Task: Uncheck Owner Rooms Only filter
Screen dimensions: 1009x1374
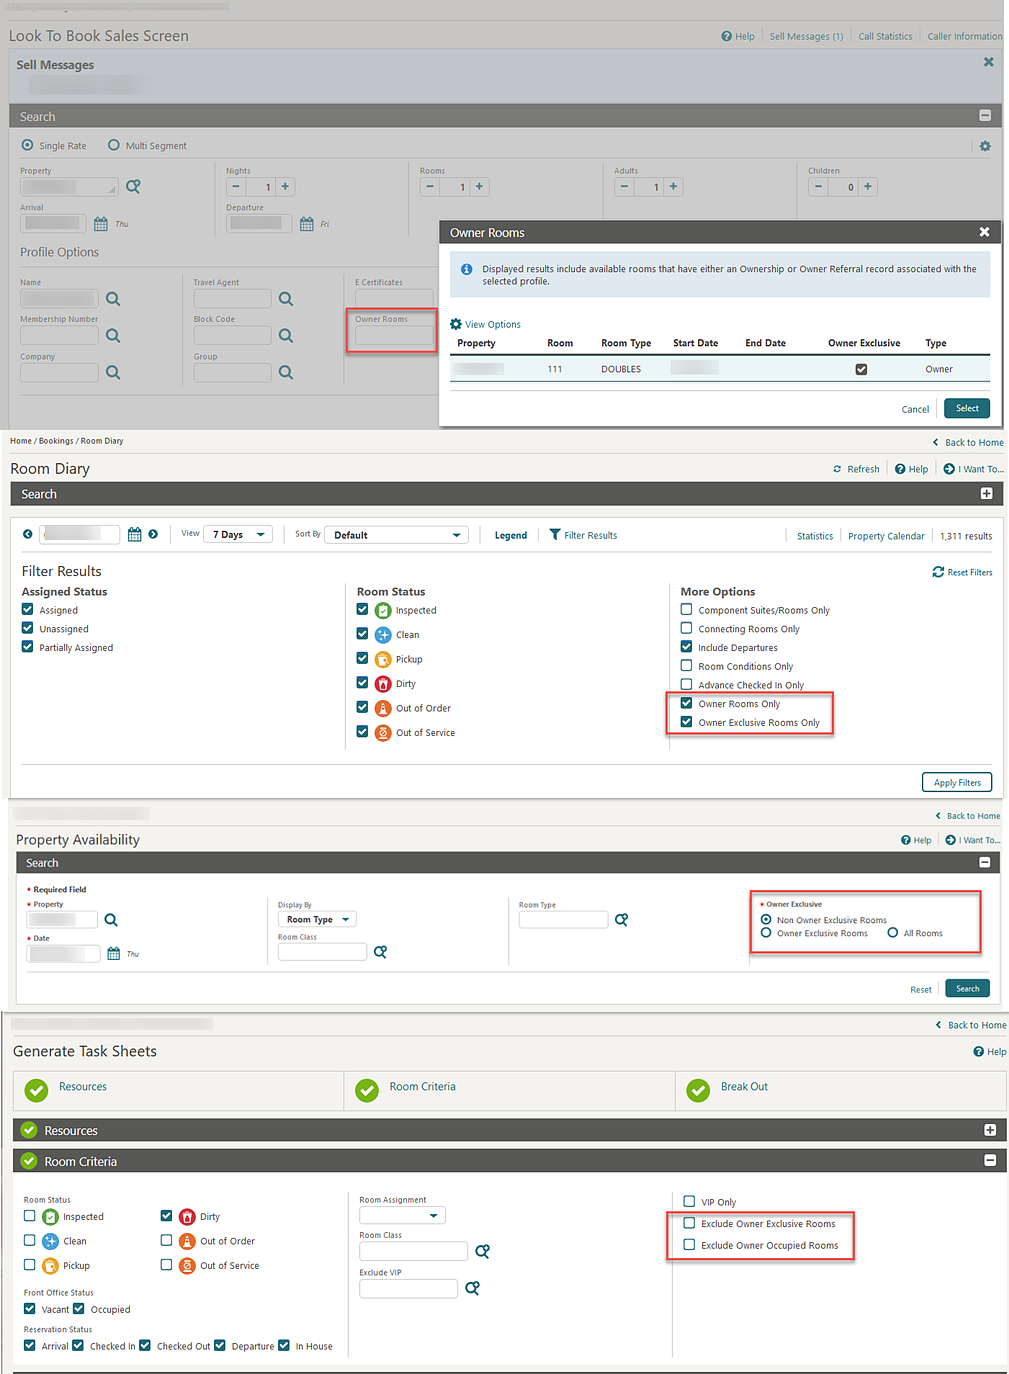Action: pos(686,702)
